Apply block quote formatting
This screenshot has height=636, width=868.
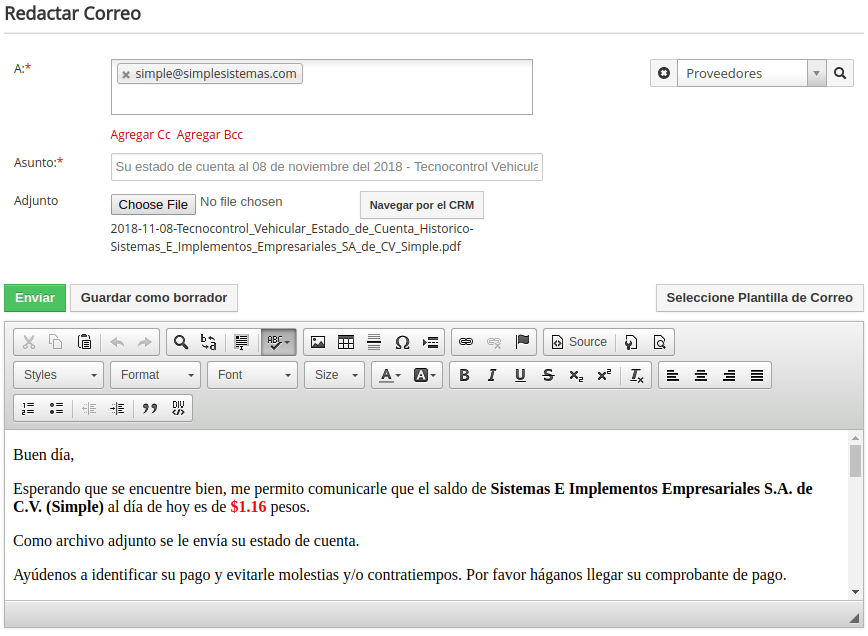149,409
